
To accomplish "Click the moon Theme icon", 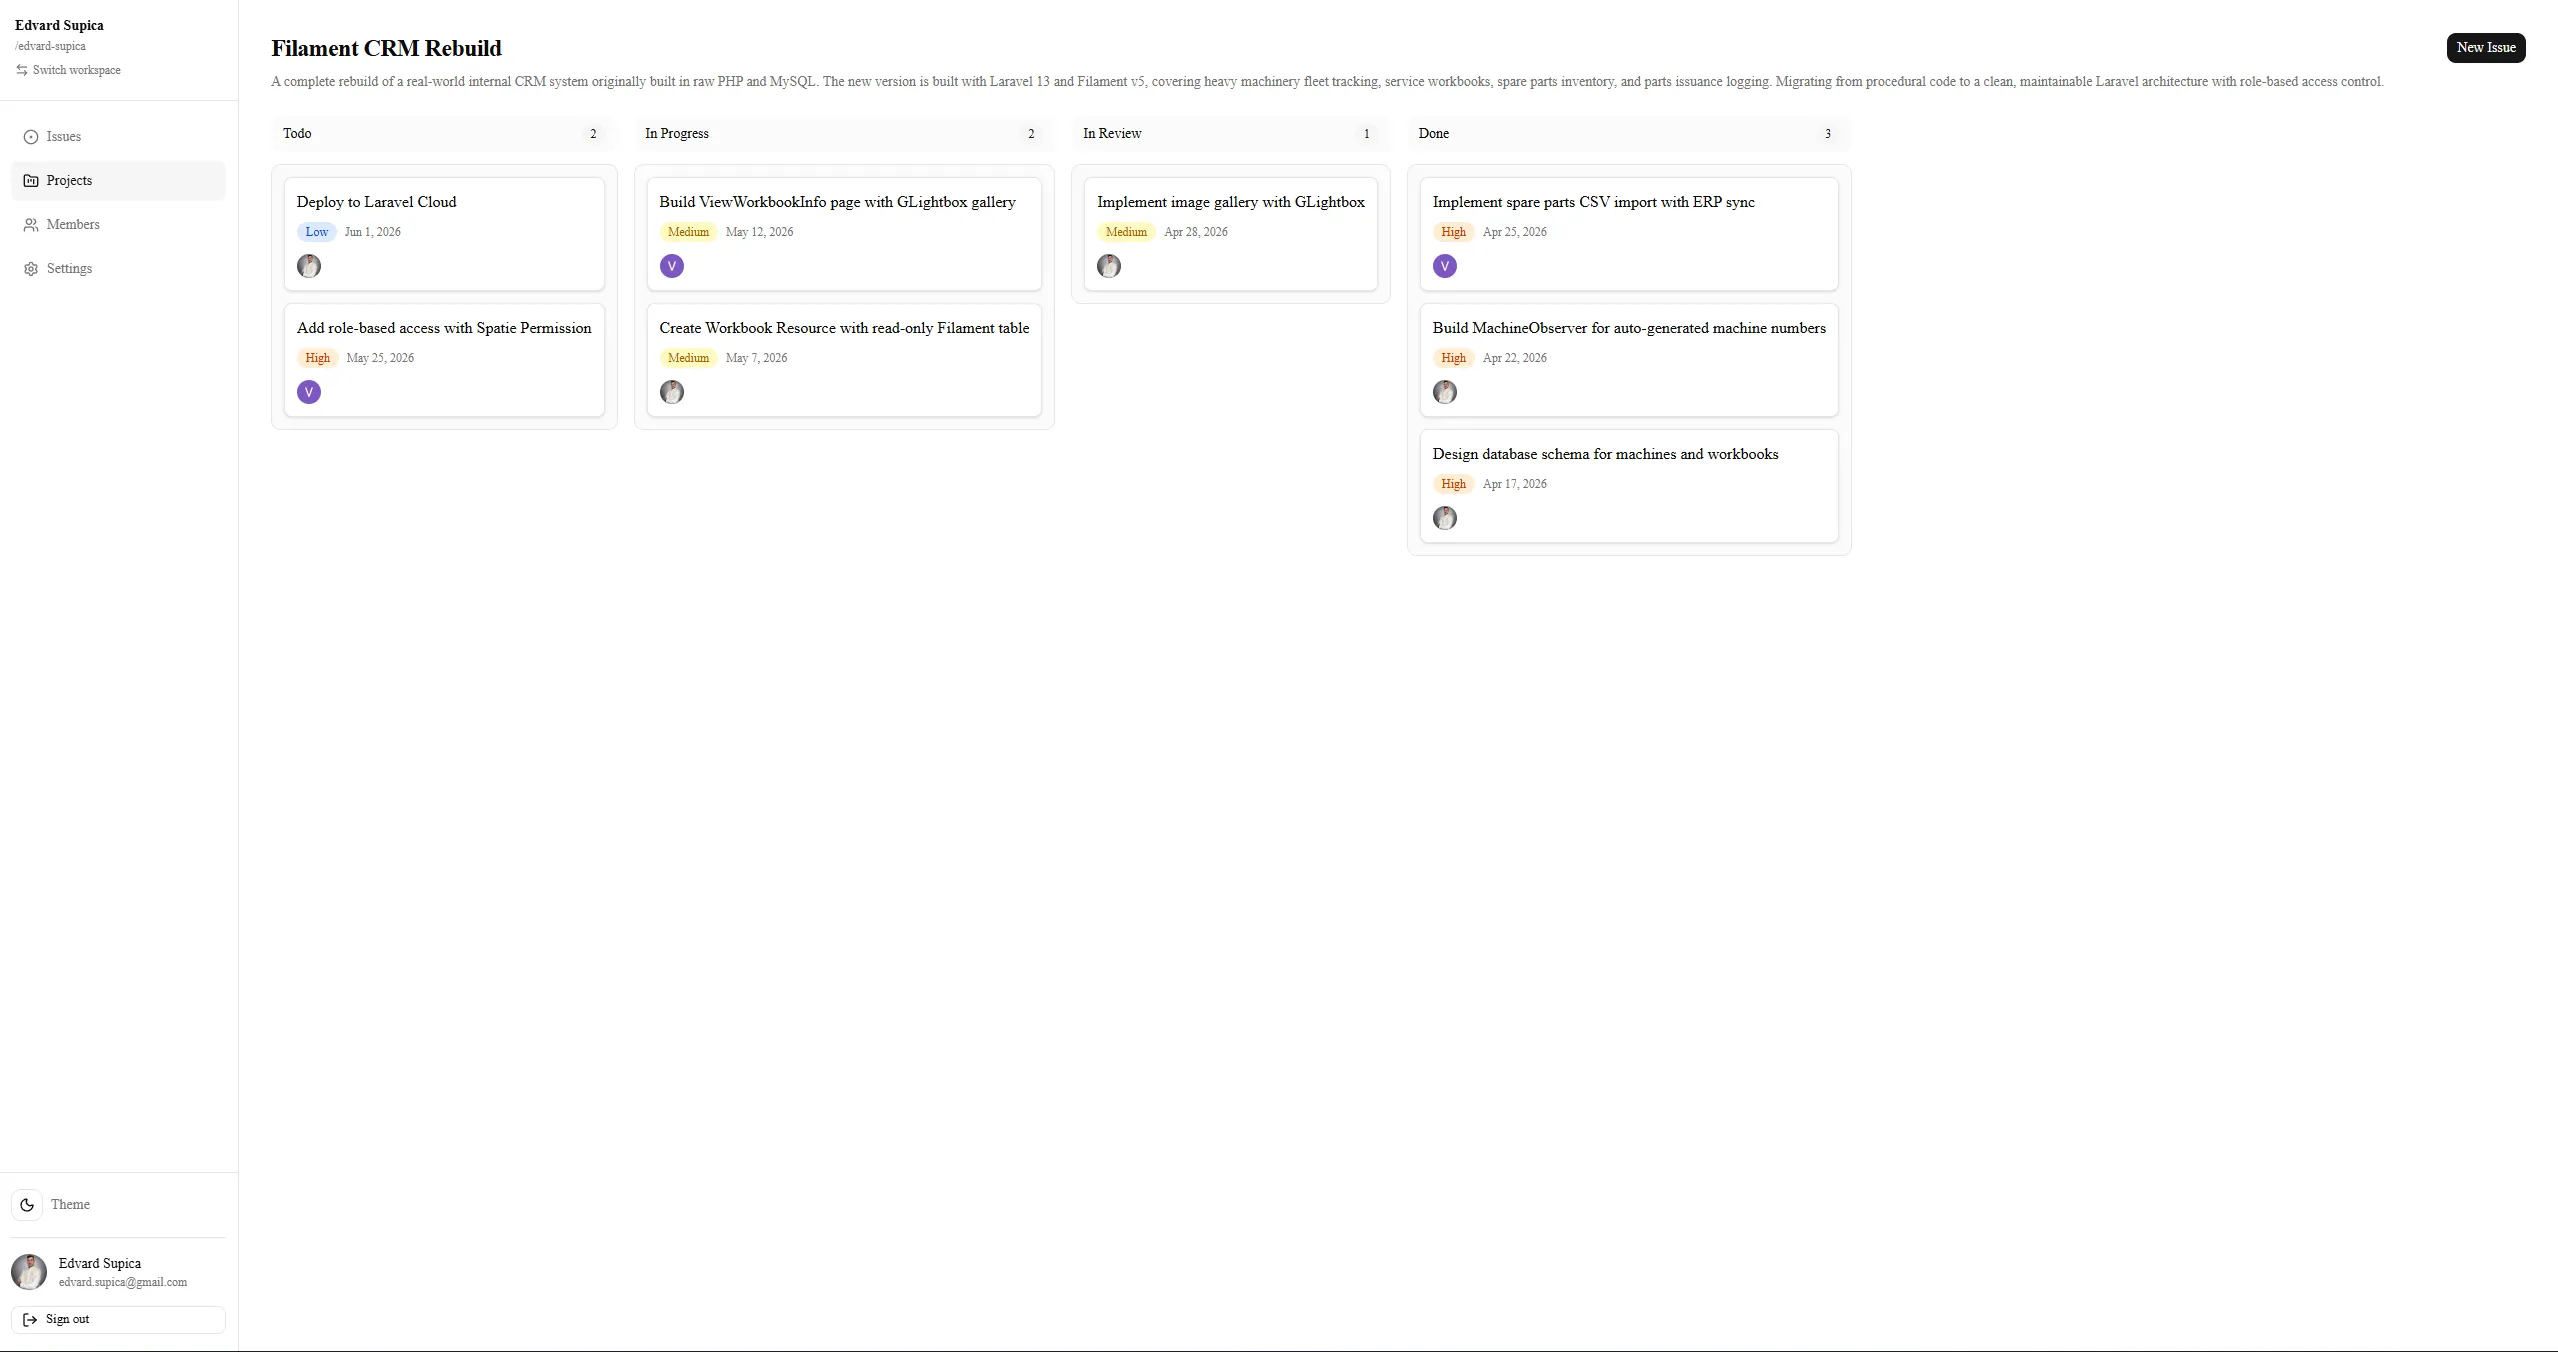I will click(27, 1205).
